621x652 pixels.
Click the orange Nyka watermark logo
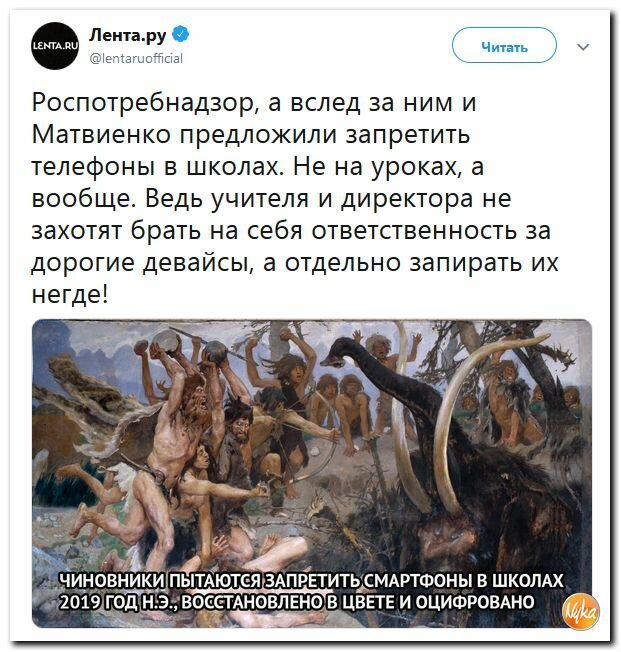tap(580, 611)
